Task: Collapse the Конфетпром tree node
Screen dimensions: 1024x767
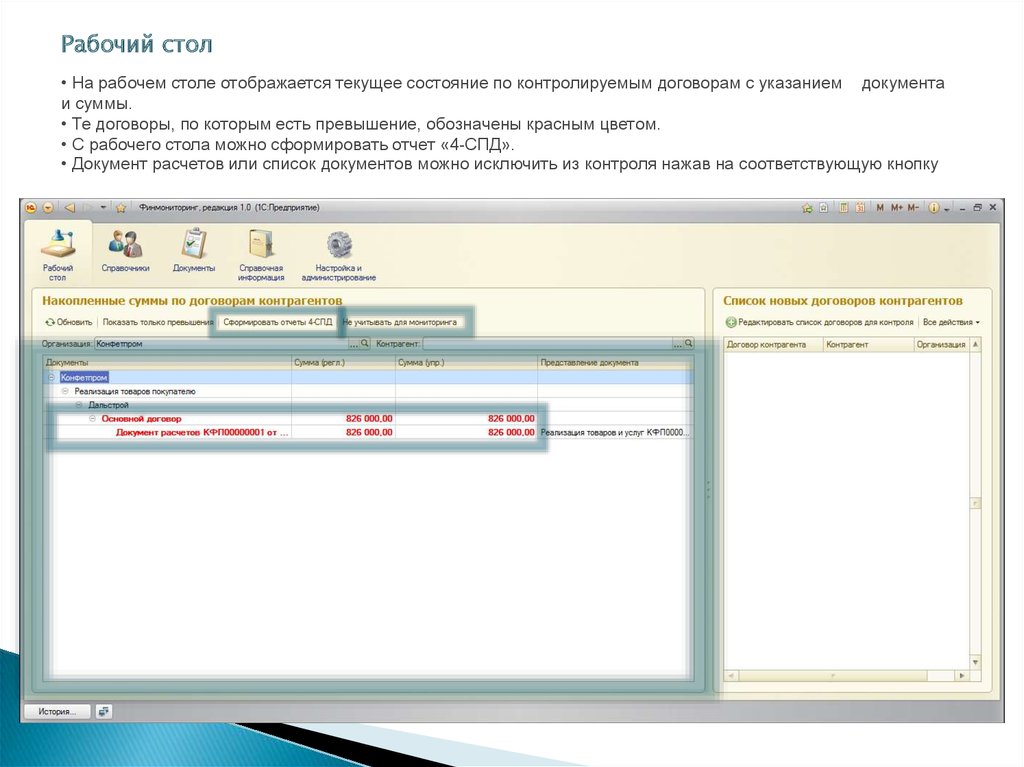Action: point(52,378)
